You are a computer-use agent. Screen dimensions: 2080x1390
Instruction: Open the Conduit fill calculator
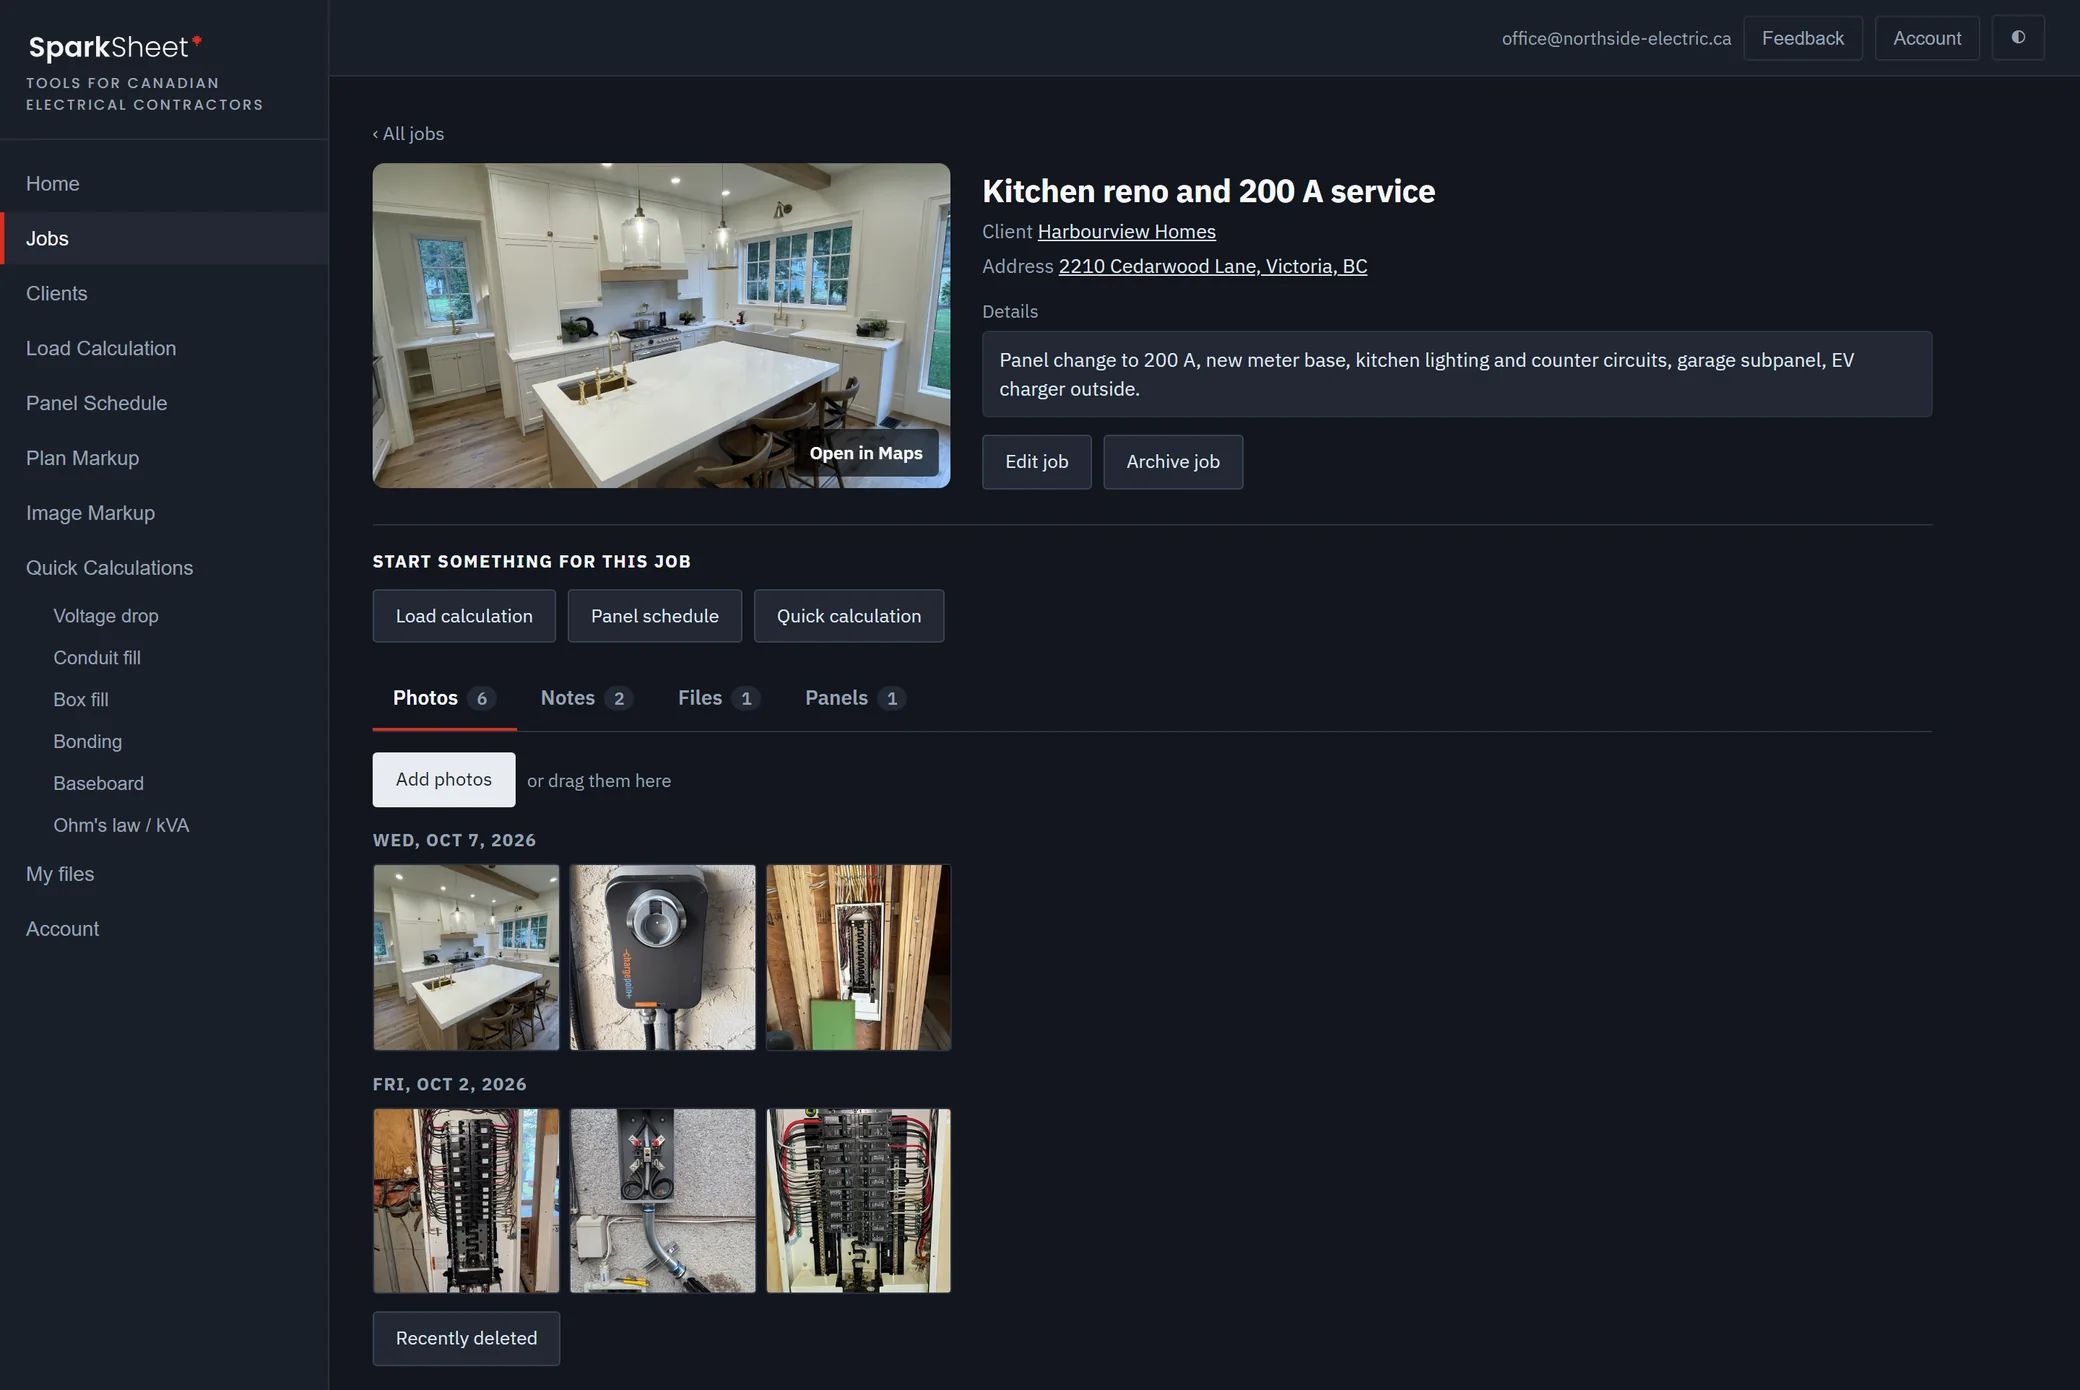tap(97, 658)
